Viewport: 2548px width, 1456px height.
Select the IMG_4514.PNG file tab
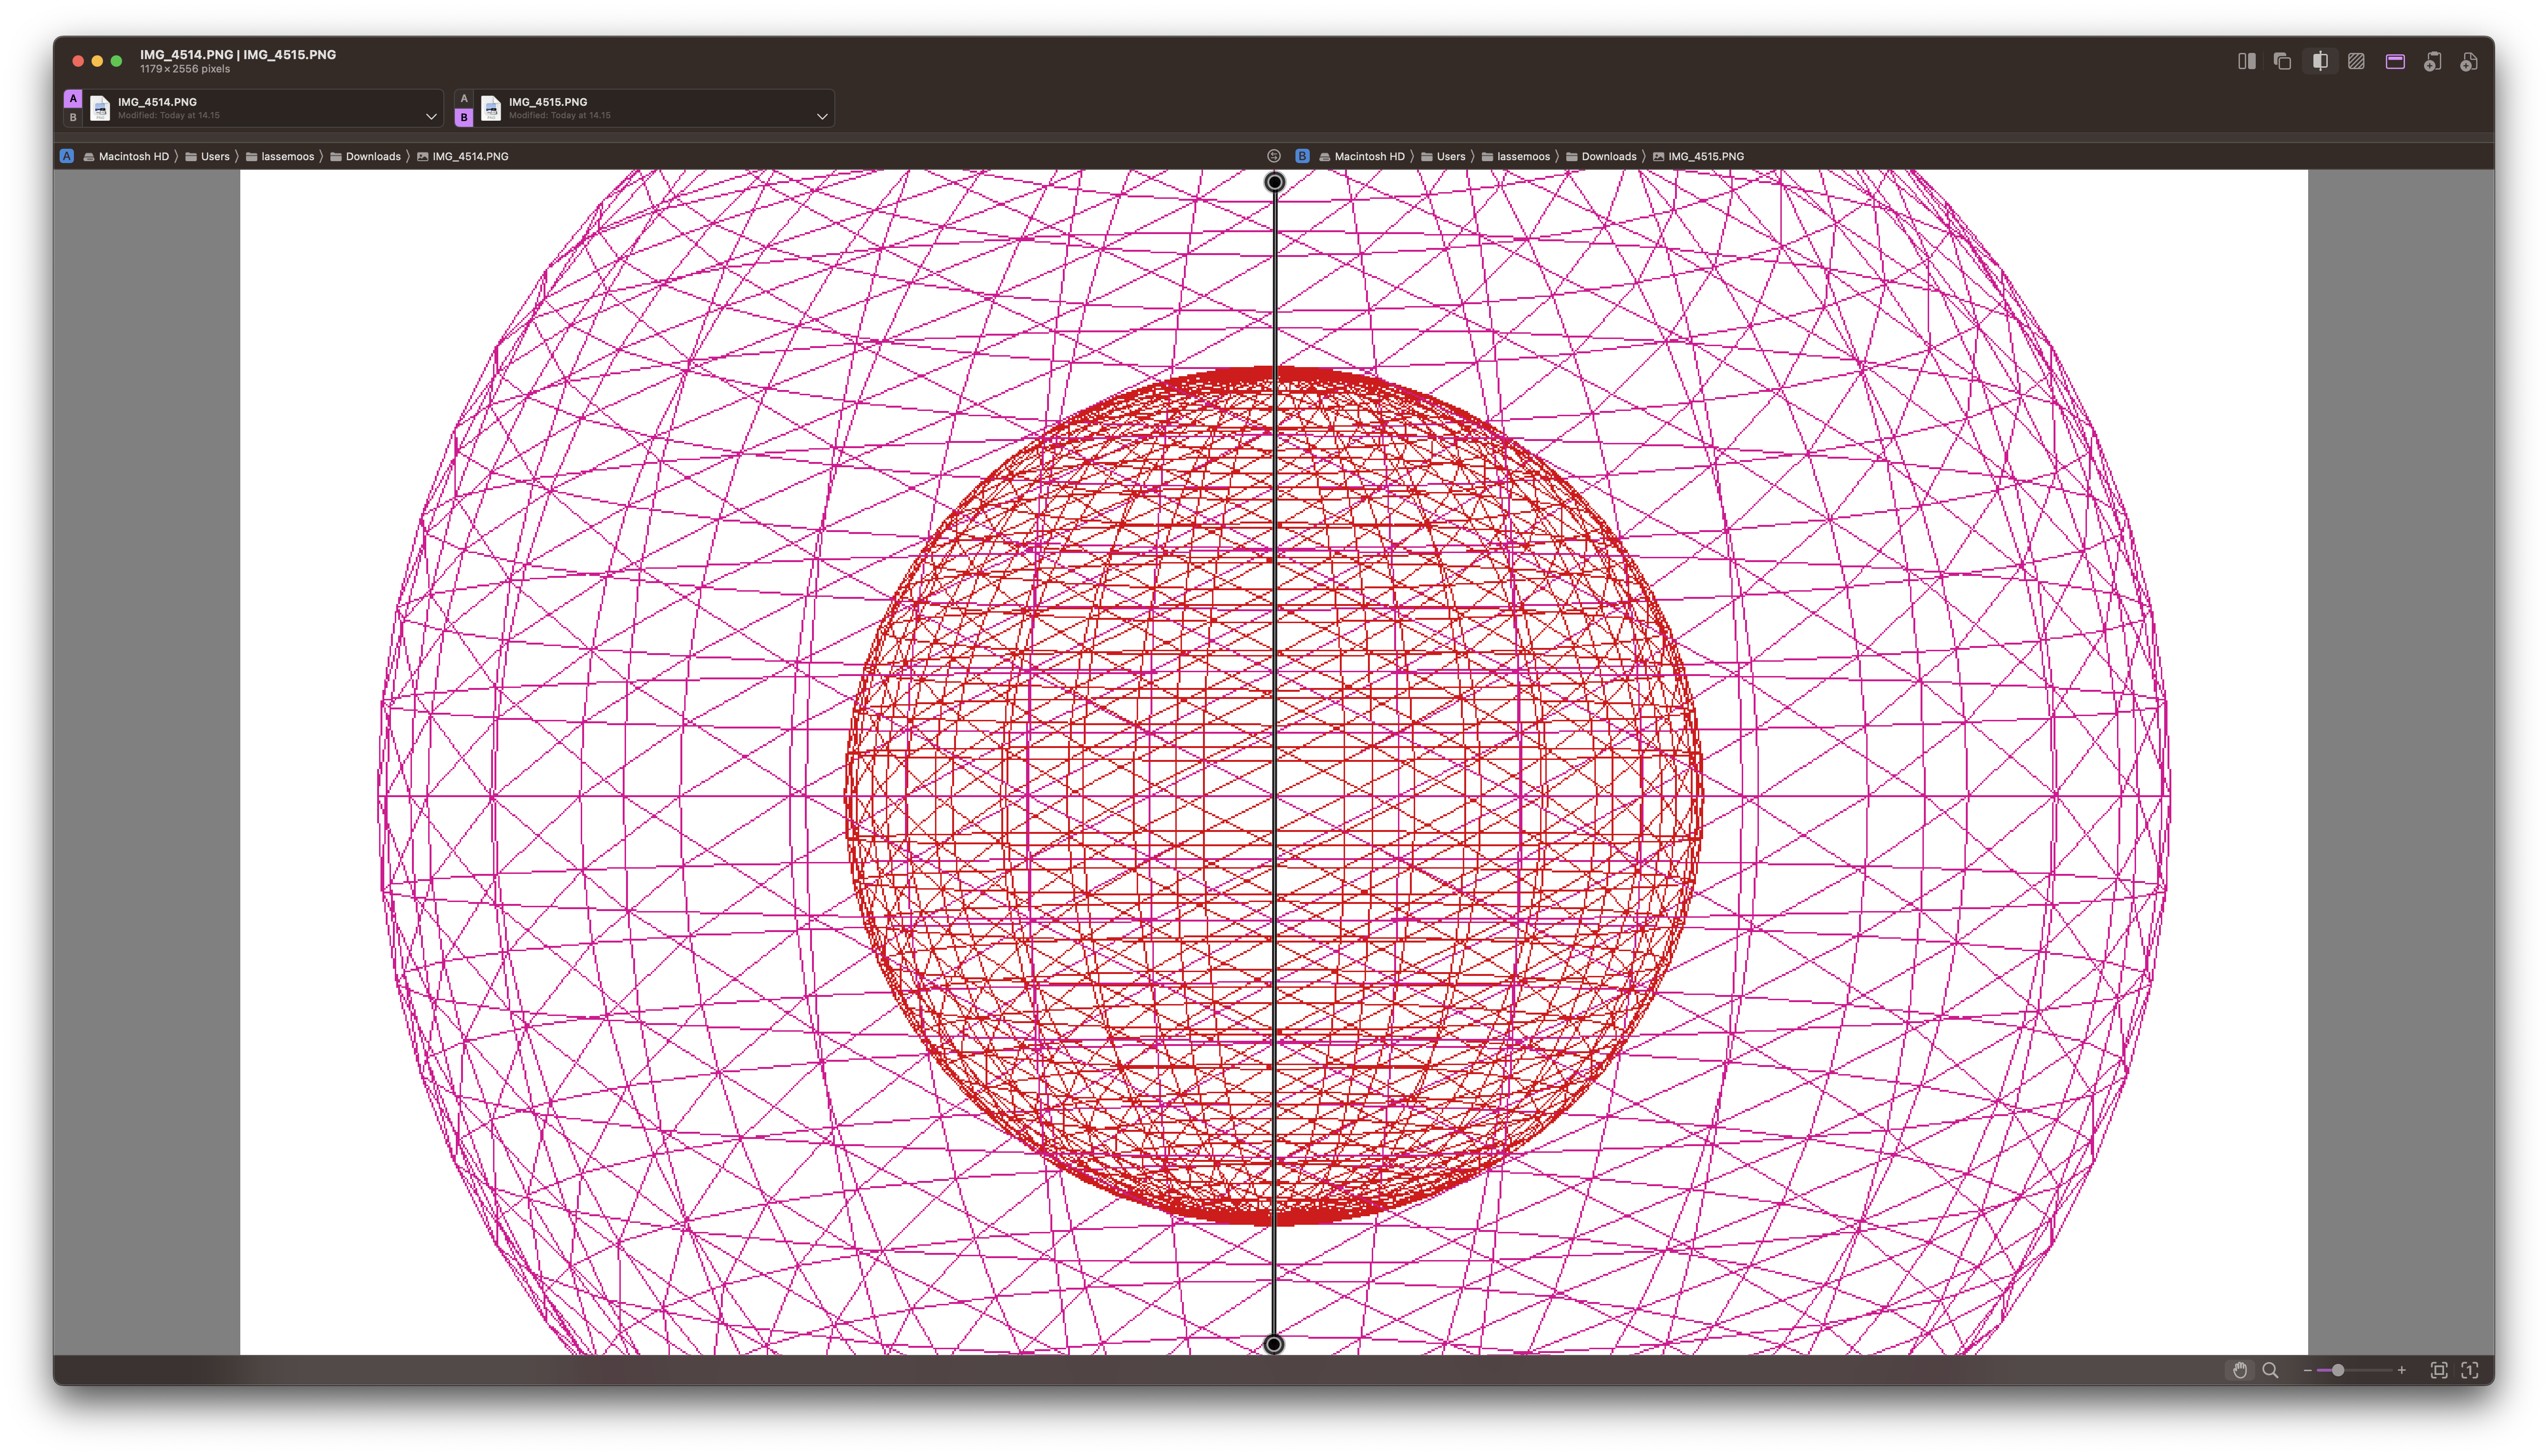click(253, 108)
